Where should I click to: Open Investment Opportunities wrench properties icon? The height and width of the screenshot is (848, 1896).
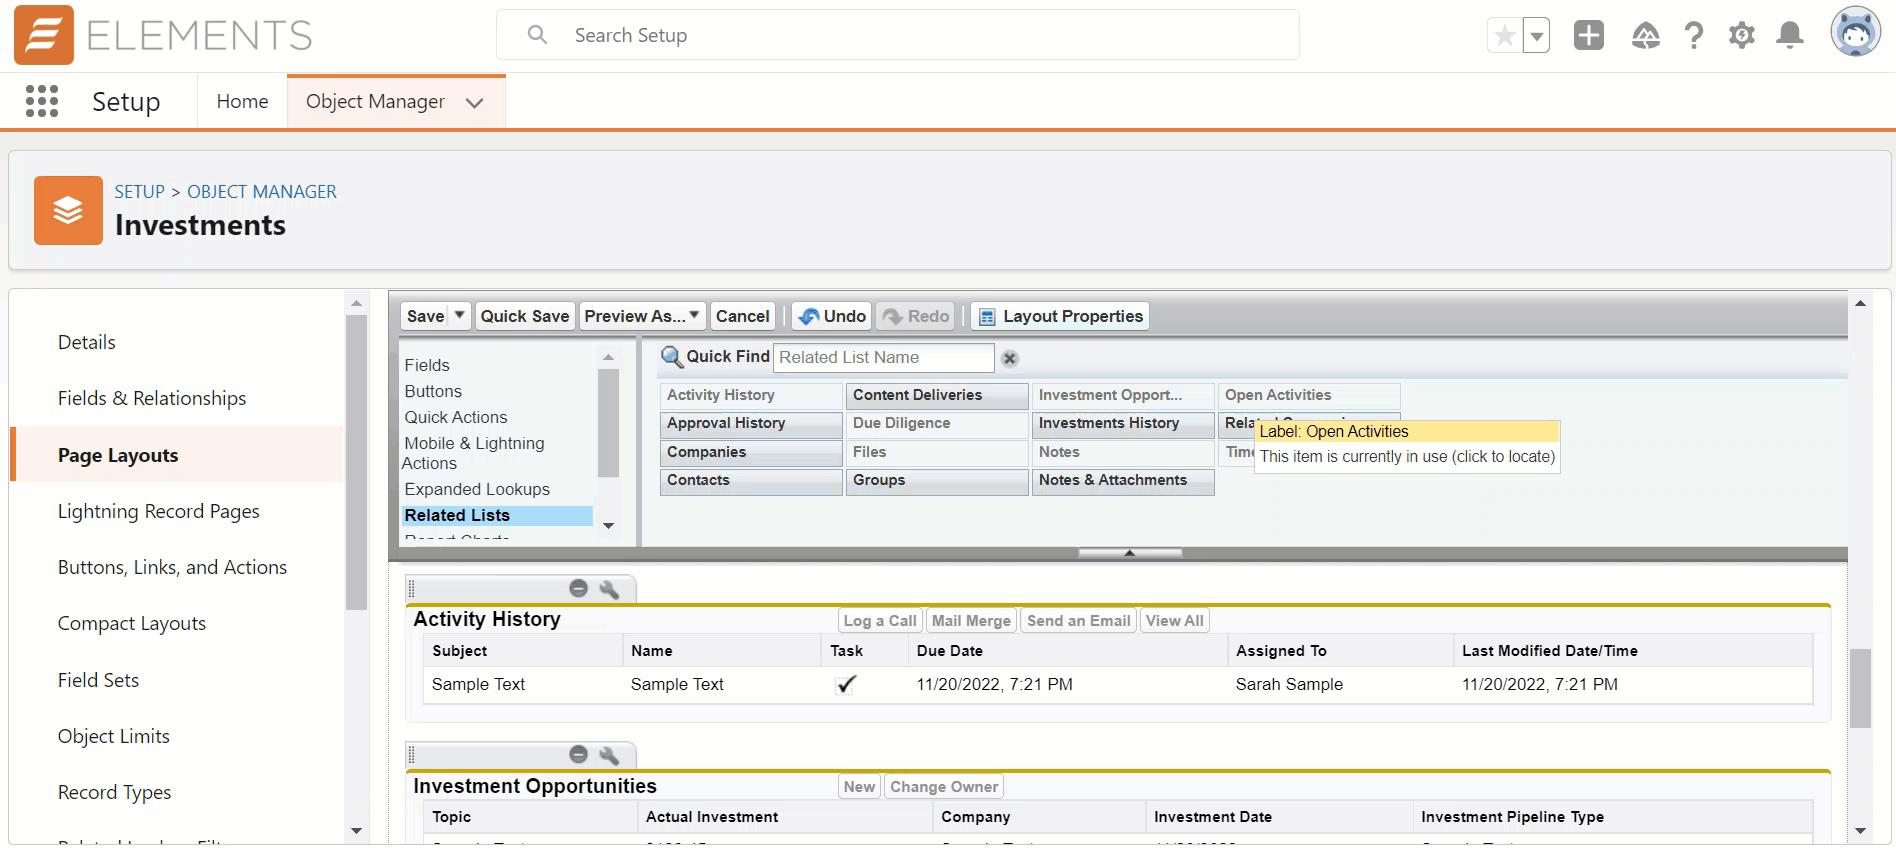(x=608, y=755)
